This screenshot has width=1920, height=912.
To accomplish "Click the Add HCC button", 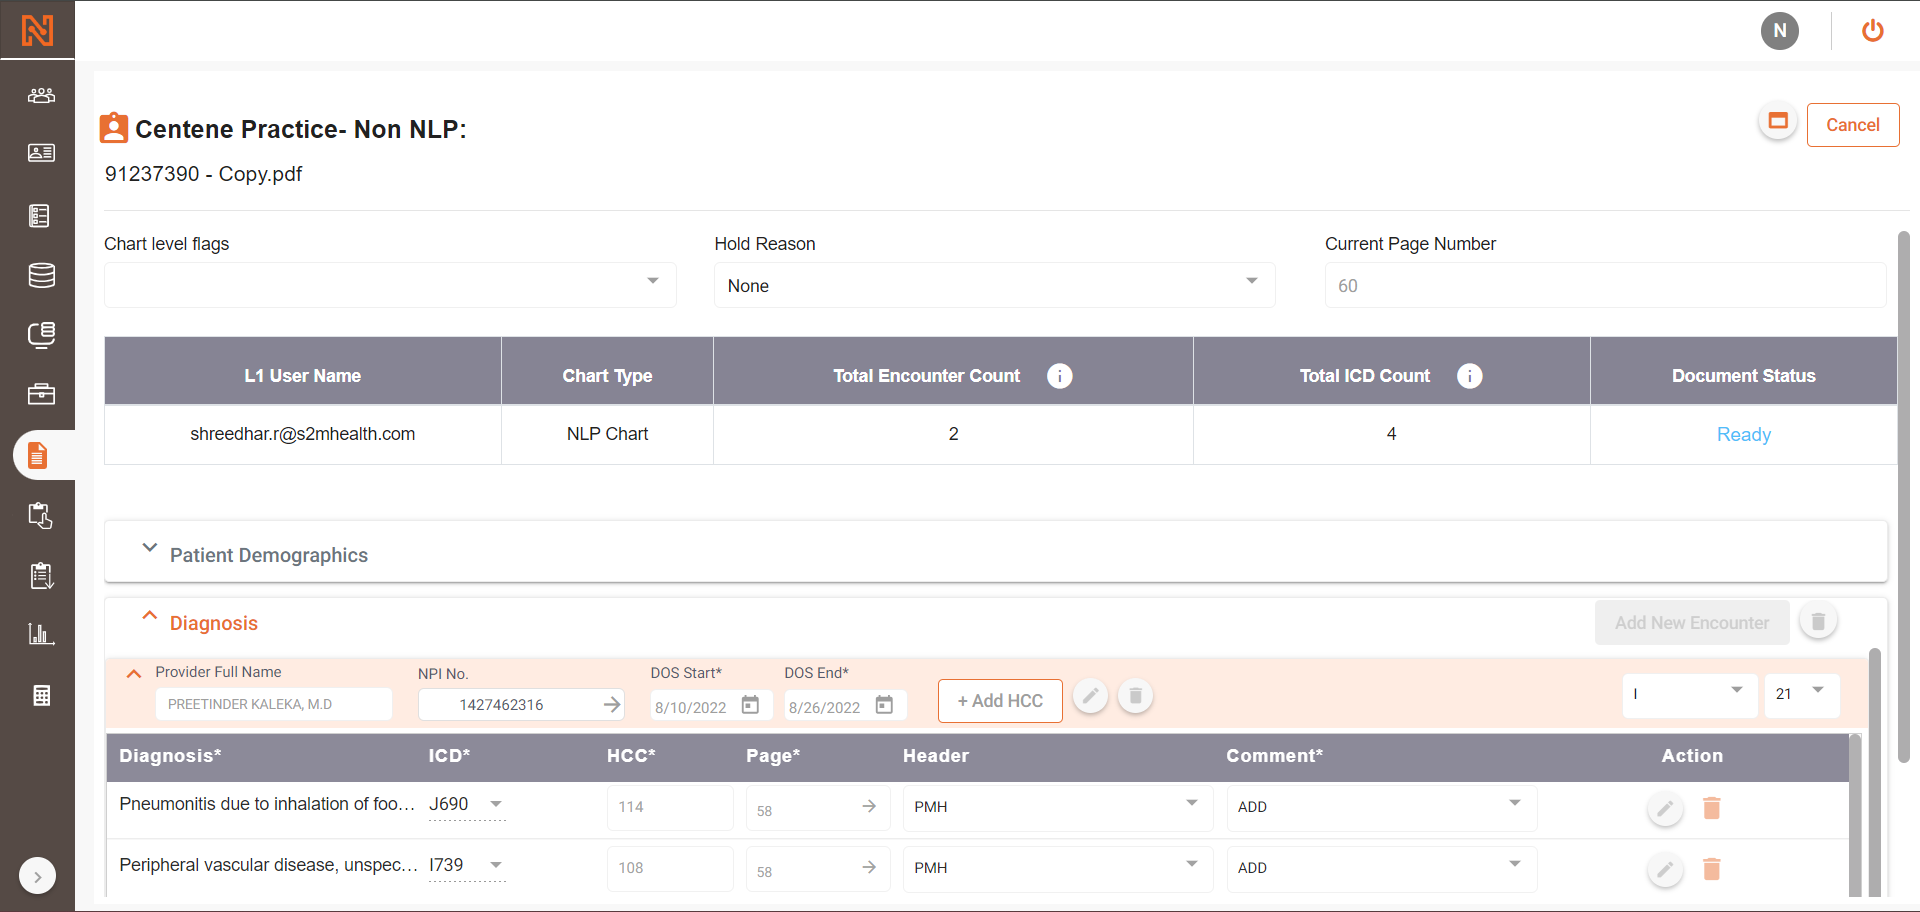I will tap(1000, 701).
